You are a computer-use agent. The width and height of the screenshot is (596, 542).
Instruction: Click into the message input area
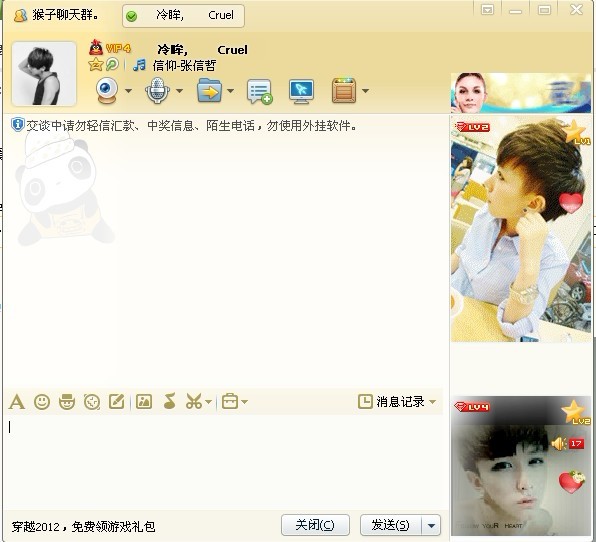(x=225, y=462)
